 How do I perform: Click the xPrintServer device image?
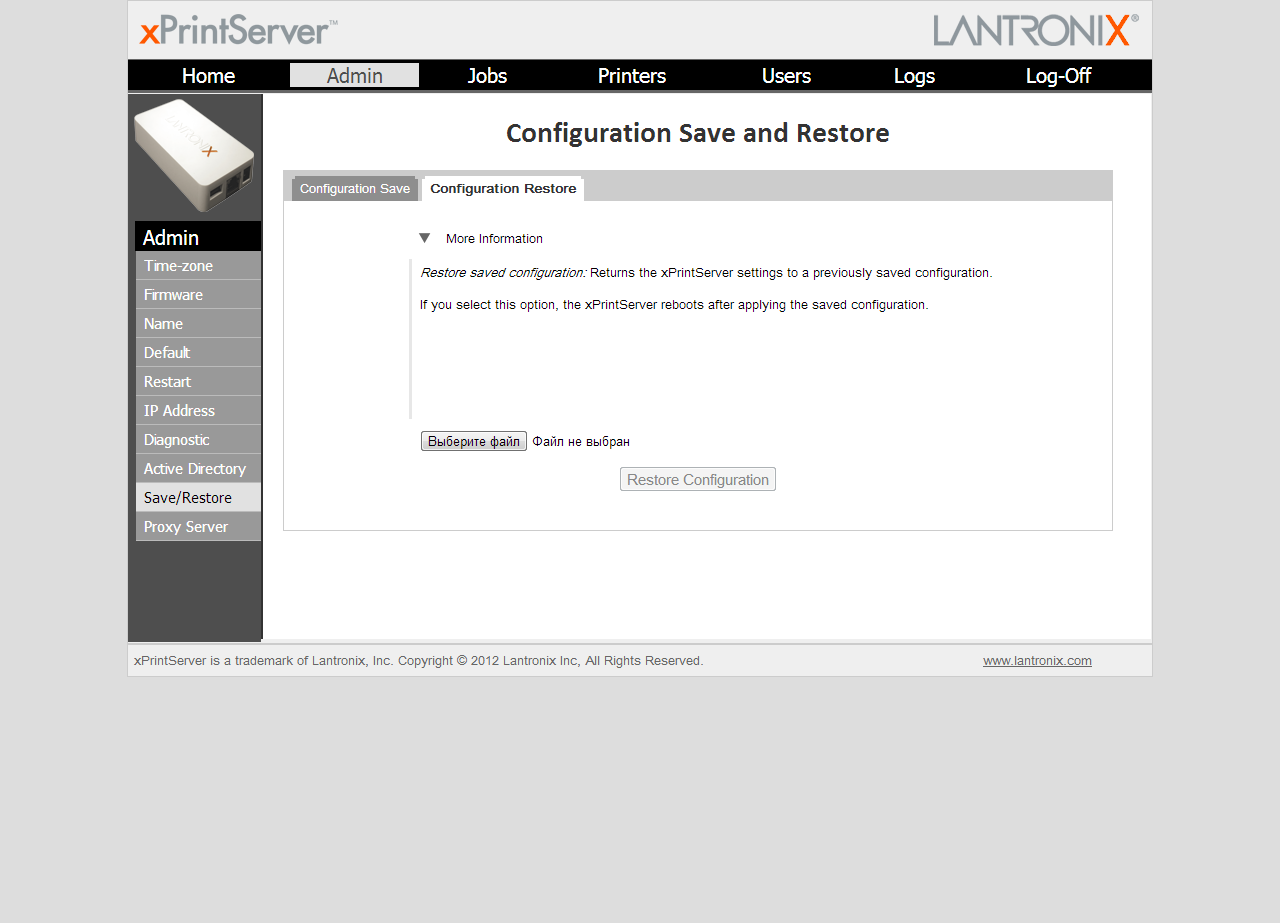194,155
